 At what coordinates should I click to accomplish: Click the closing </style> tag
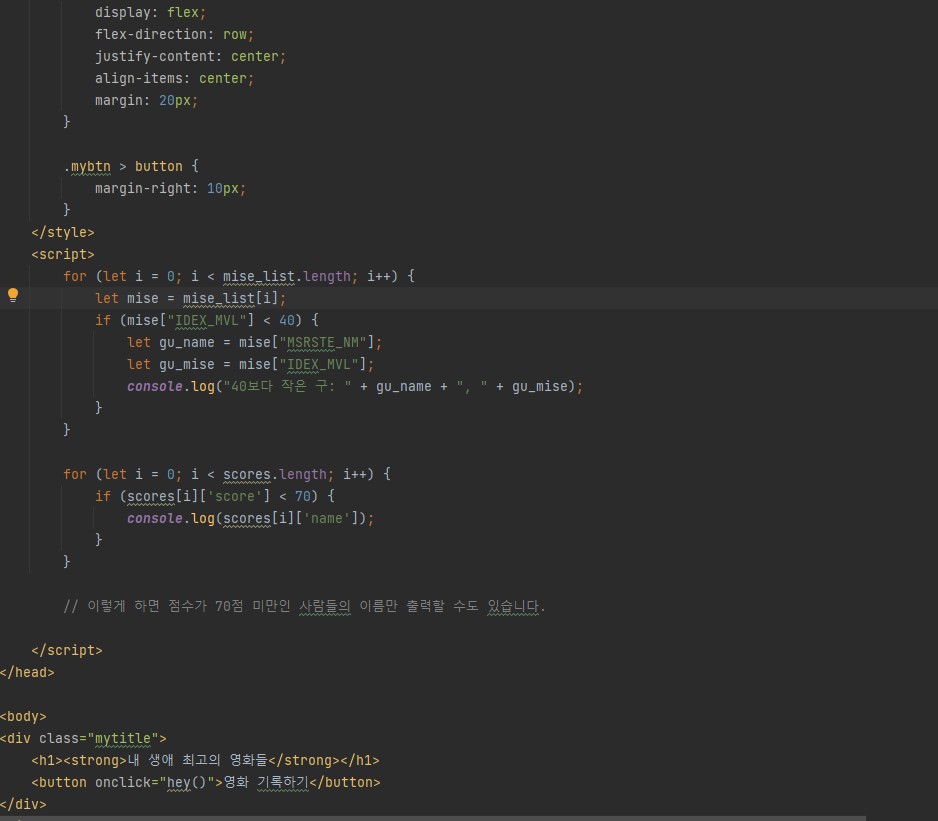click(x=63, y=232)
